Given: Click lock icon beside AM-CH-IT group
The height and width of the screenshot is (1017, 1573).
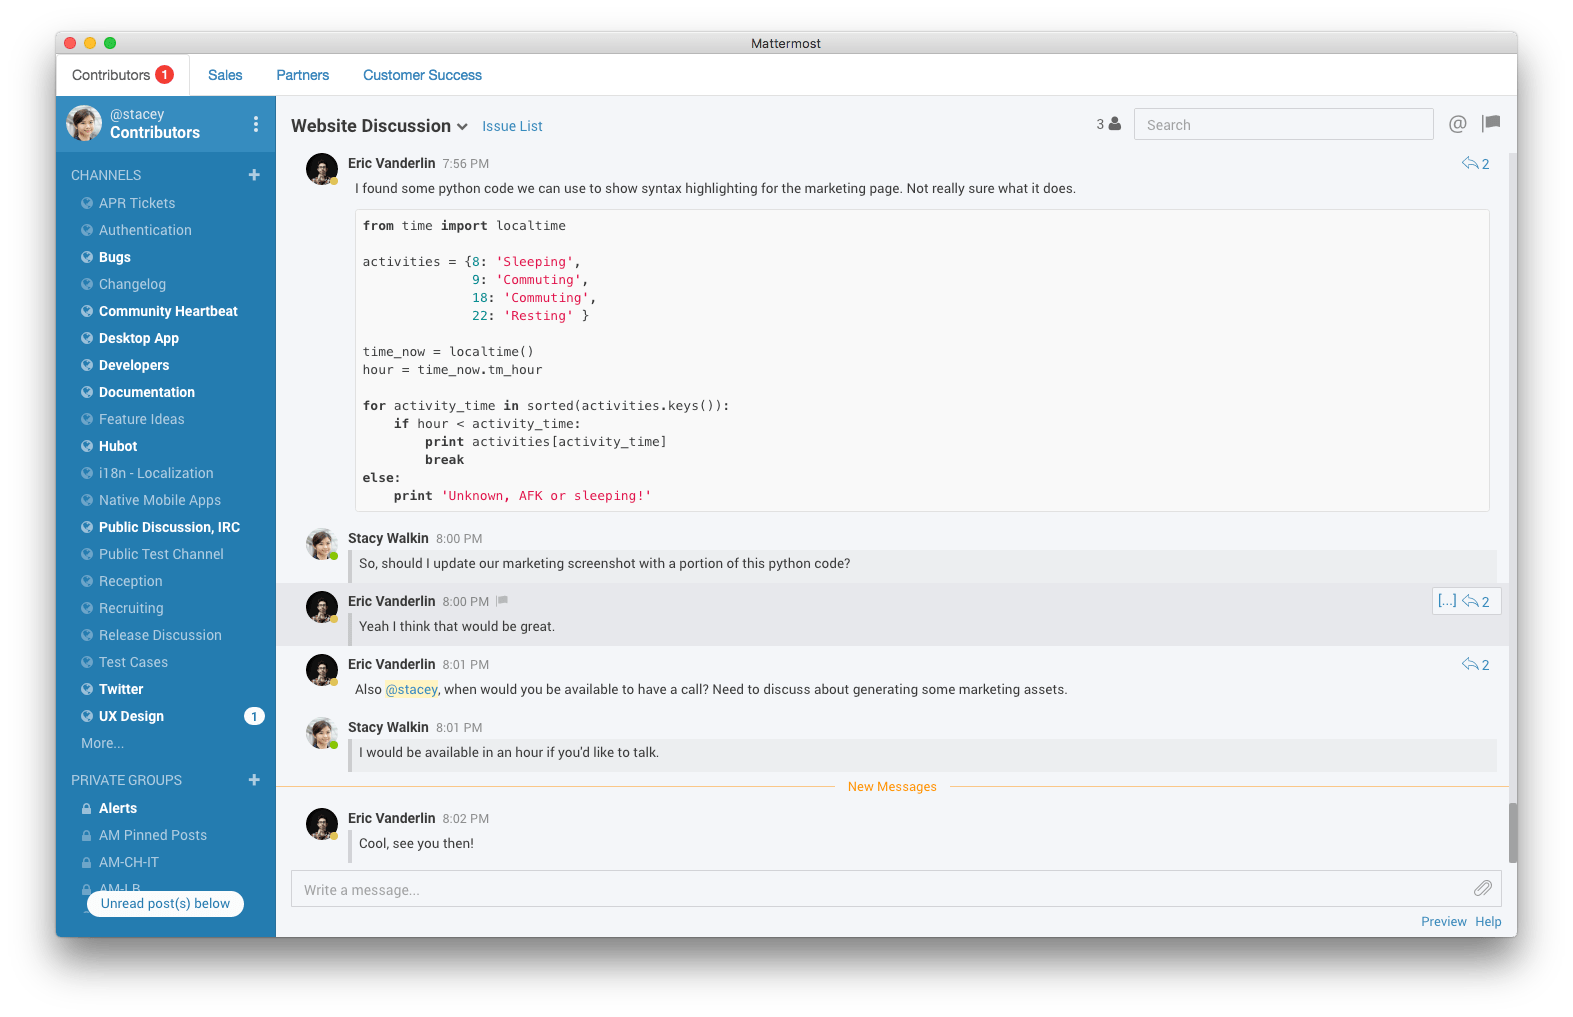Looking at the screenshot, I should pos(87,862).
